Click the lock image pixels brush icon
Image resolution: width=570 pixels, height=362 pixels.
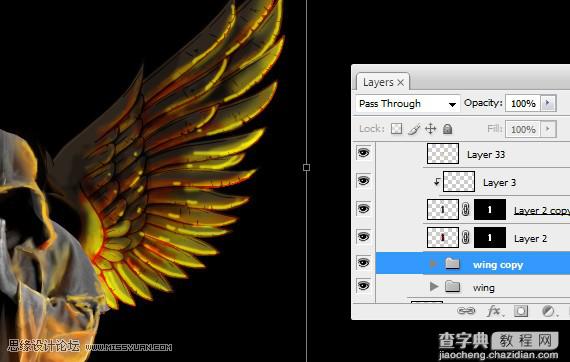click(x=414, y=129)
